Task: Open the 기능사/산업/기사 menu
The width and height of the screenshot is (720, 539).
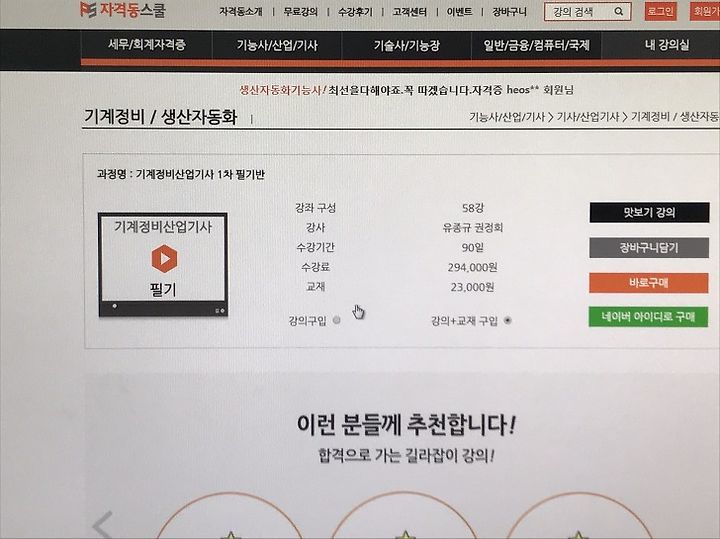Action: pos(277,45)
